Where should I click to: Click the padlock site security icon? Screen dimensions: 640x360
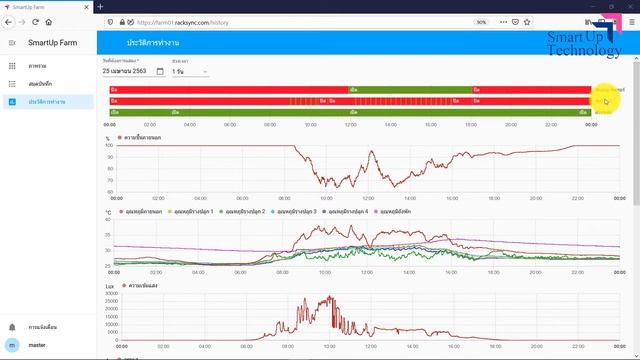coord(122,22)
